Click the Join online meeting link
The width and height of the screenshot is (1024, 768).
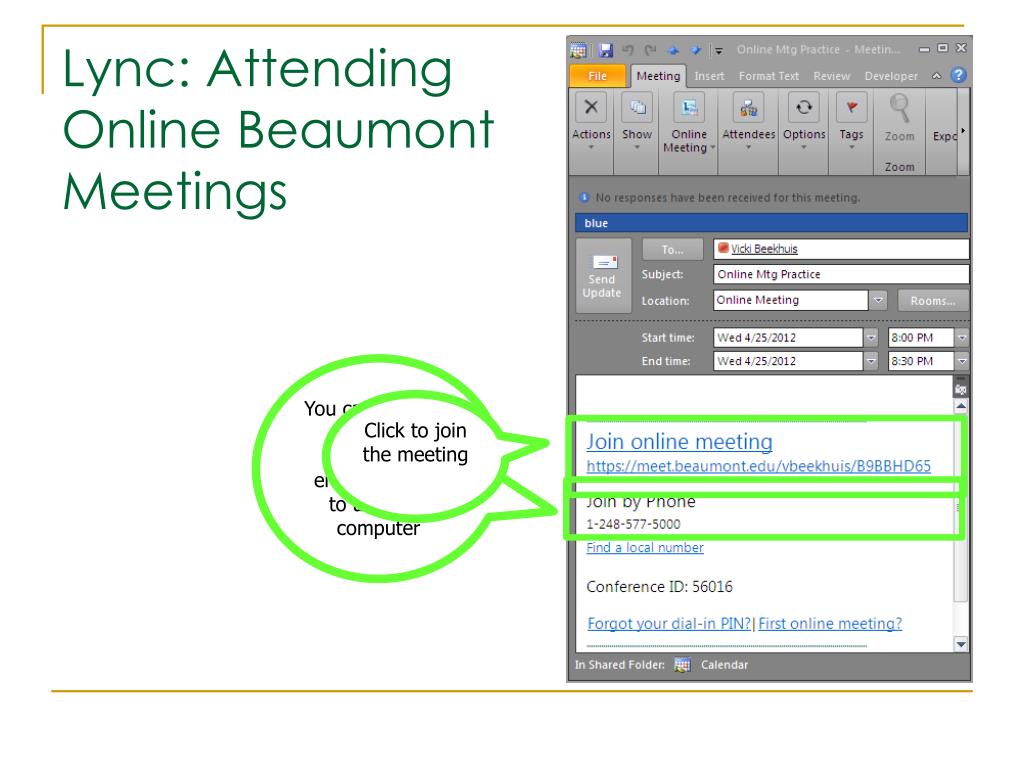point(679,441)
